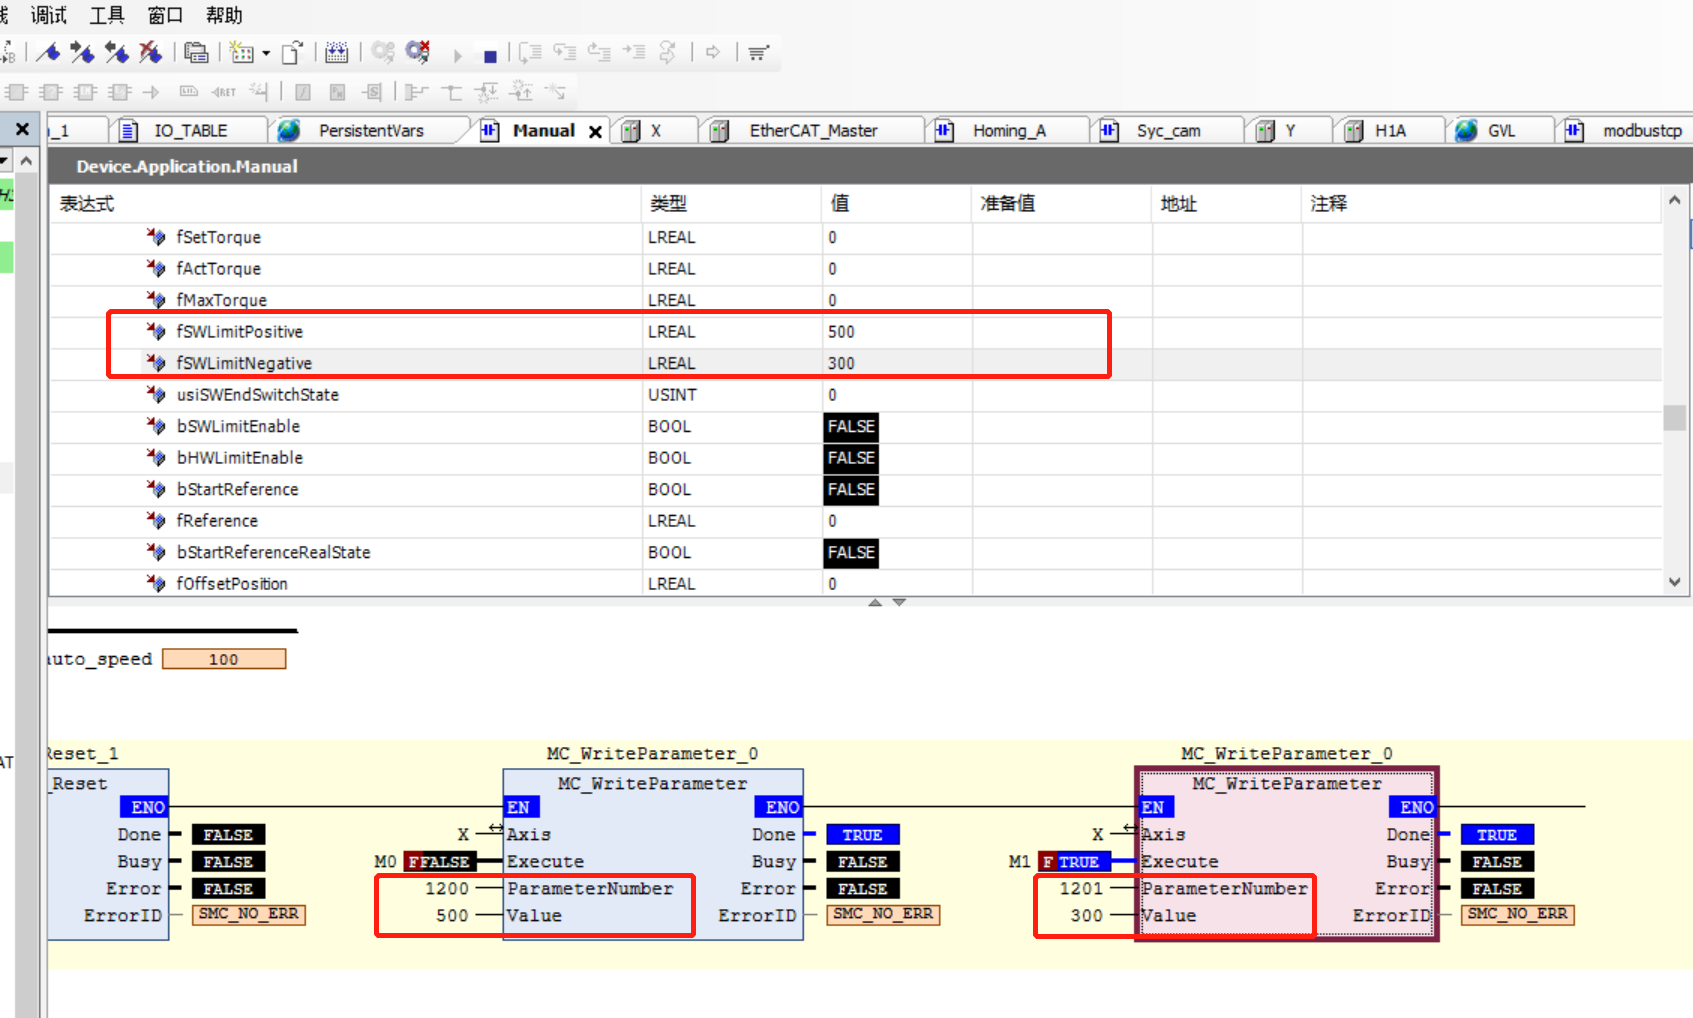Click the new document toolbar icon

[292, 52]
